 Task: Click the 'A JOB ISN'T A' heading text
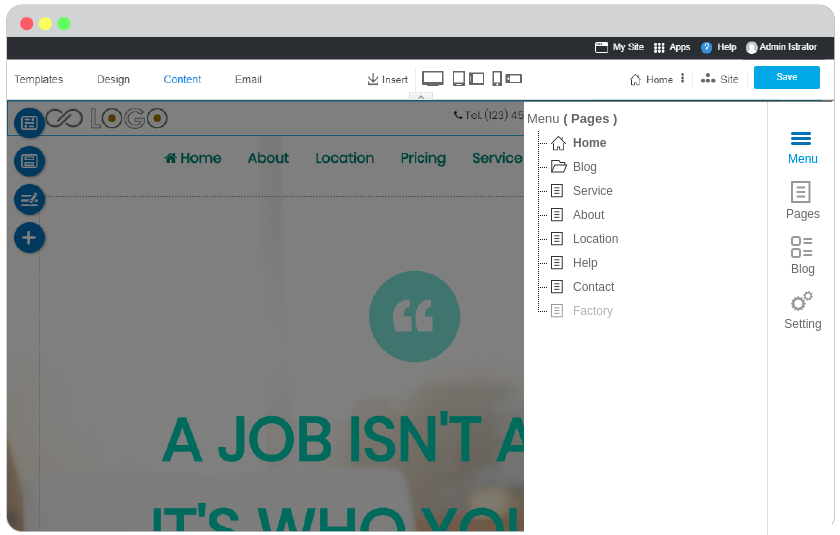[x=343, y=439]
